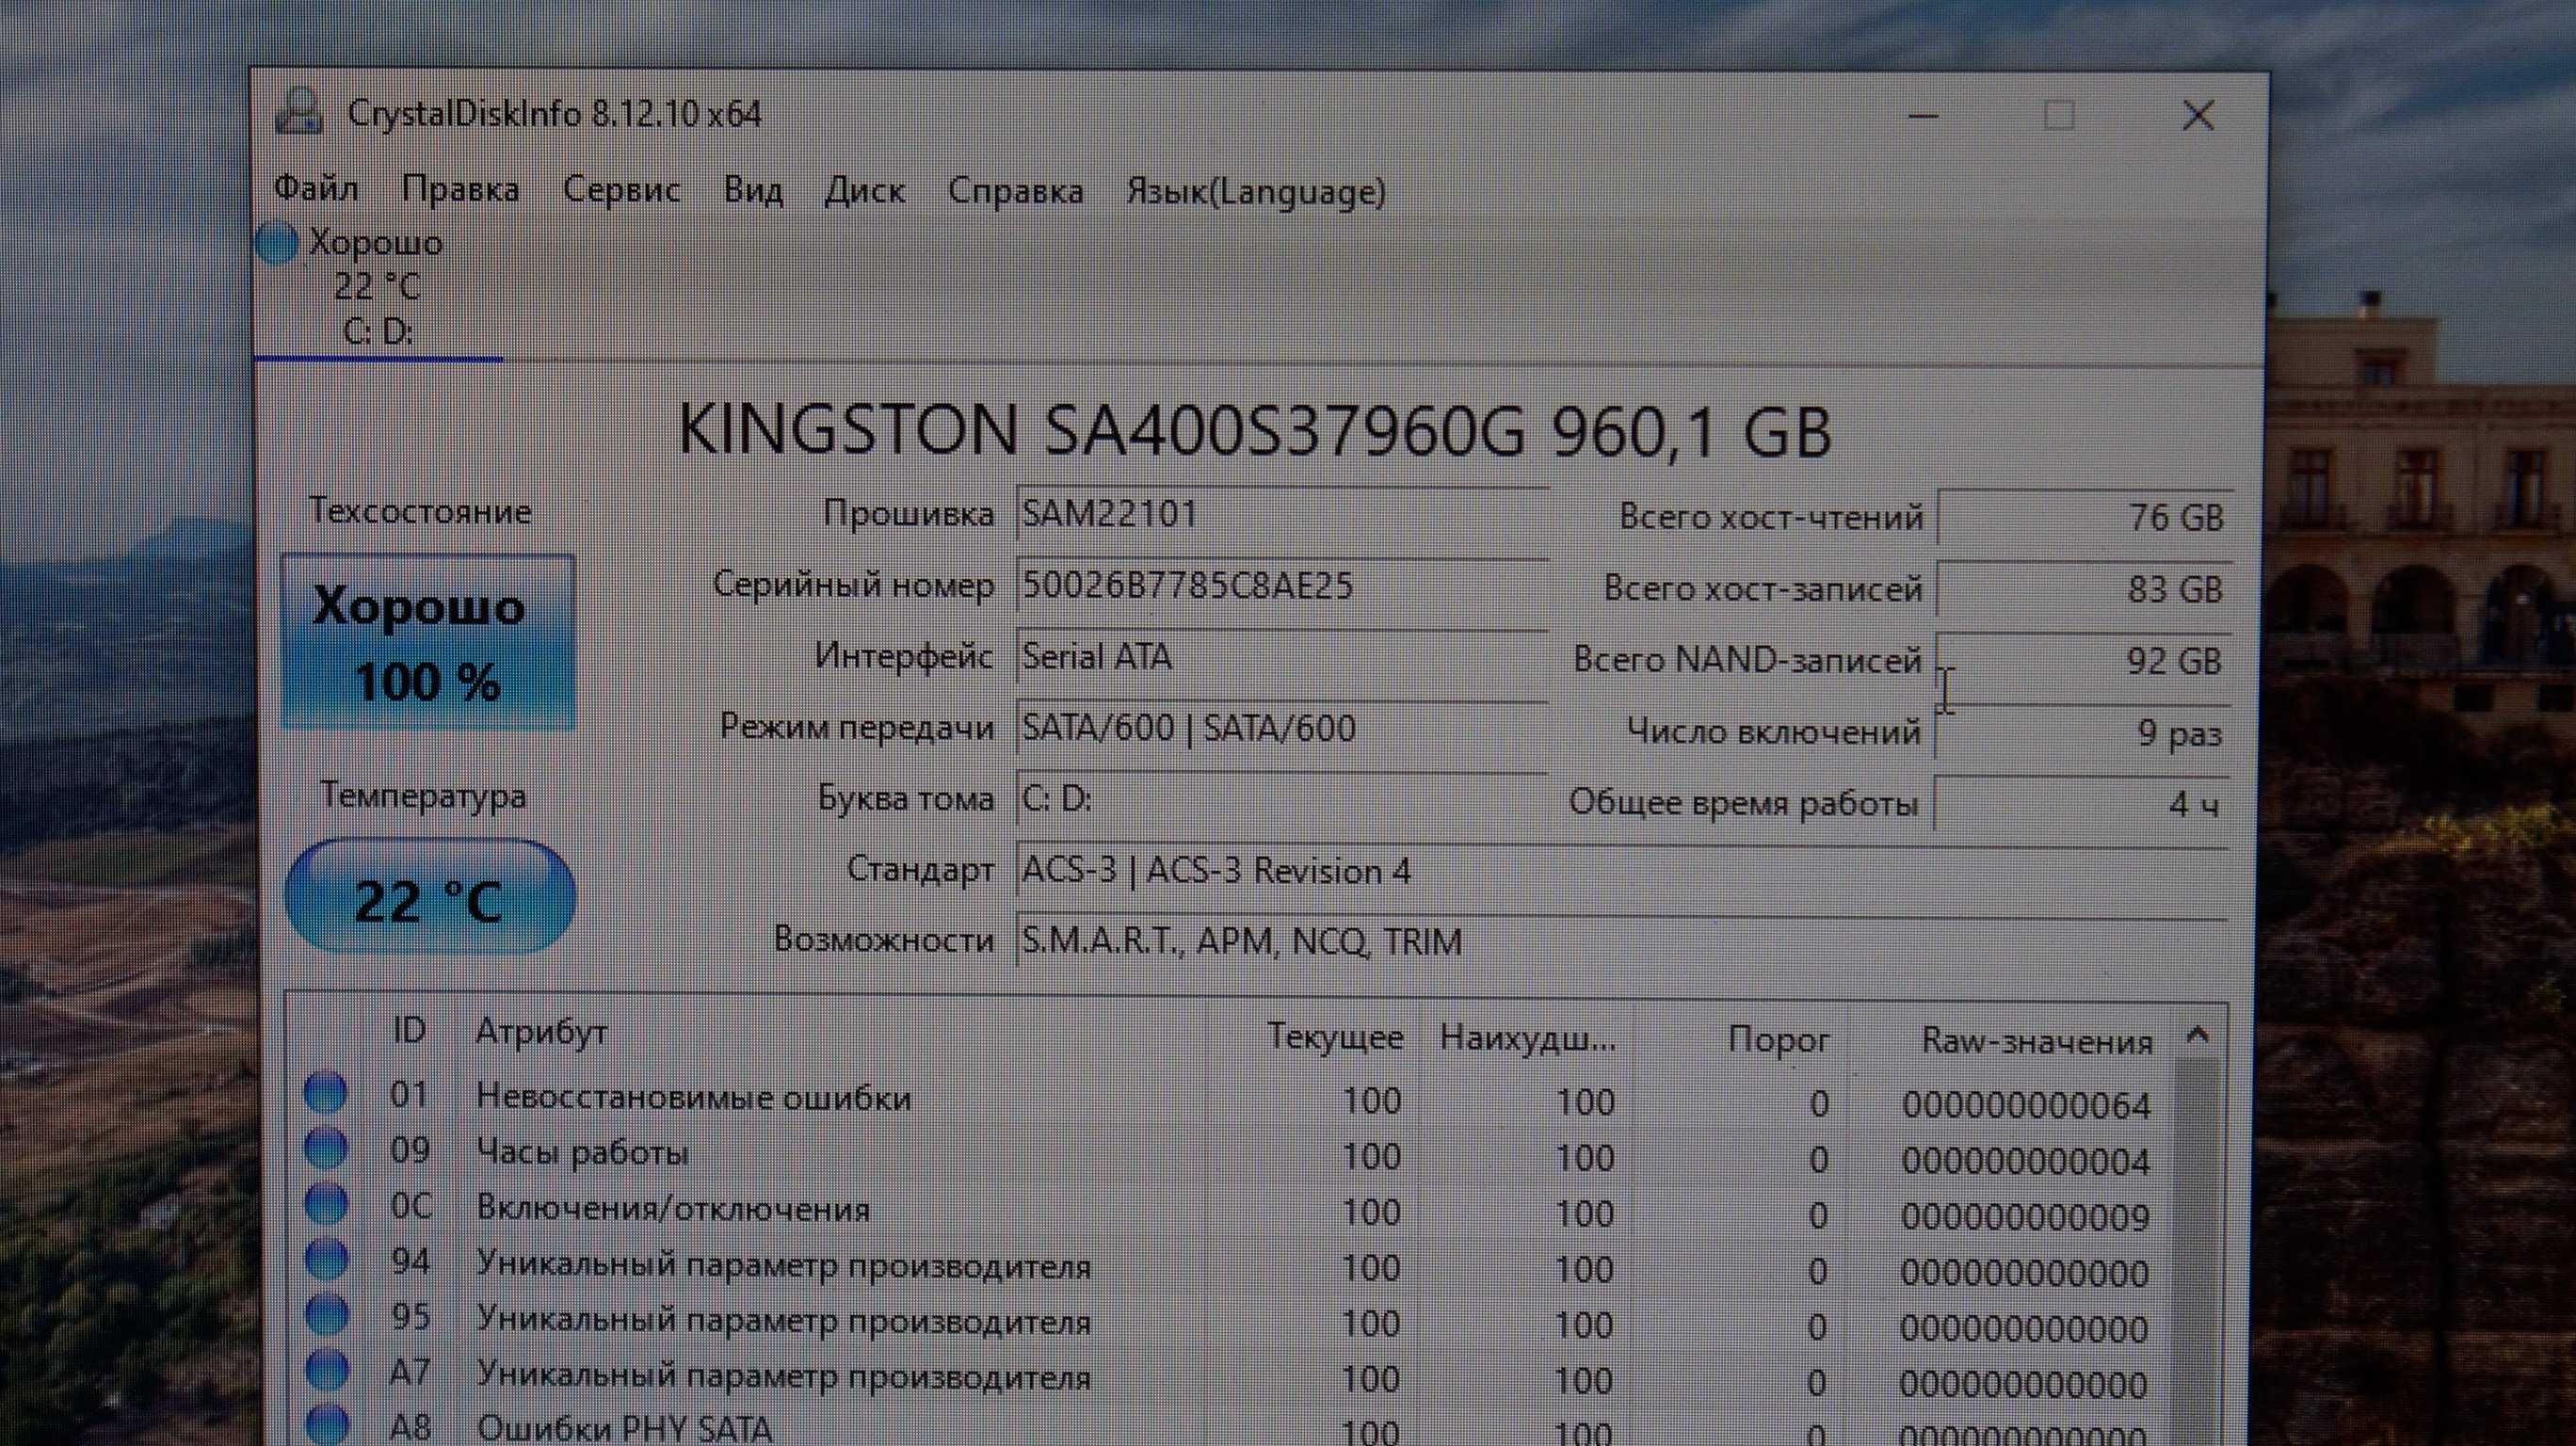Click status circle of attribute A7 row

326,1371
